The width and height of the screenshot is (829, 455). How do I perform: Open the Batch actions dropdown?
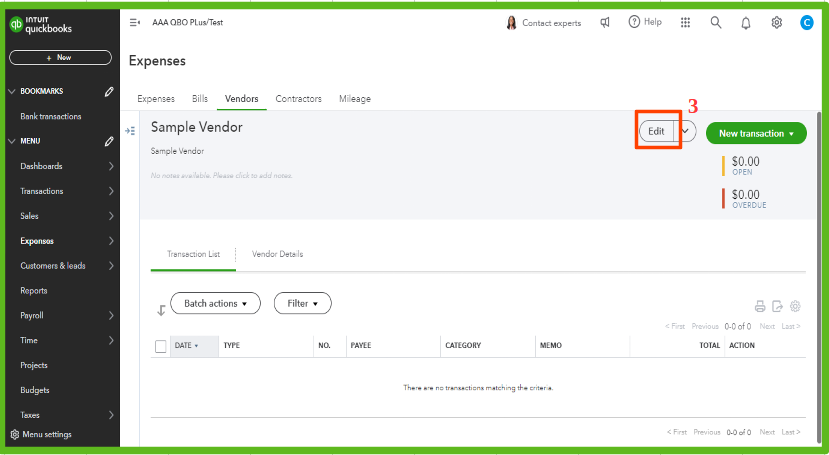[x=215, y=303]
